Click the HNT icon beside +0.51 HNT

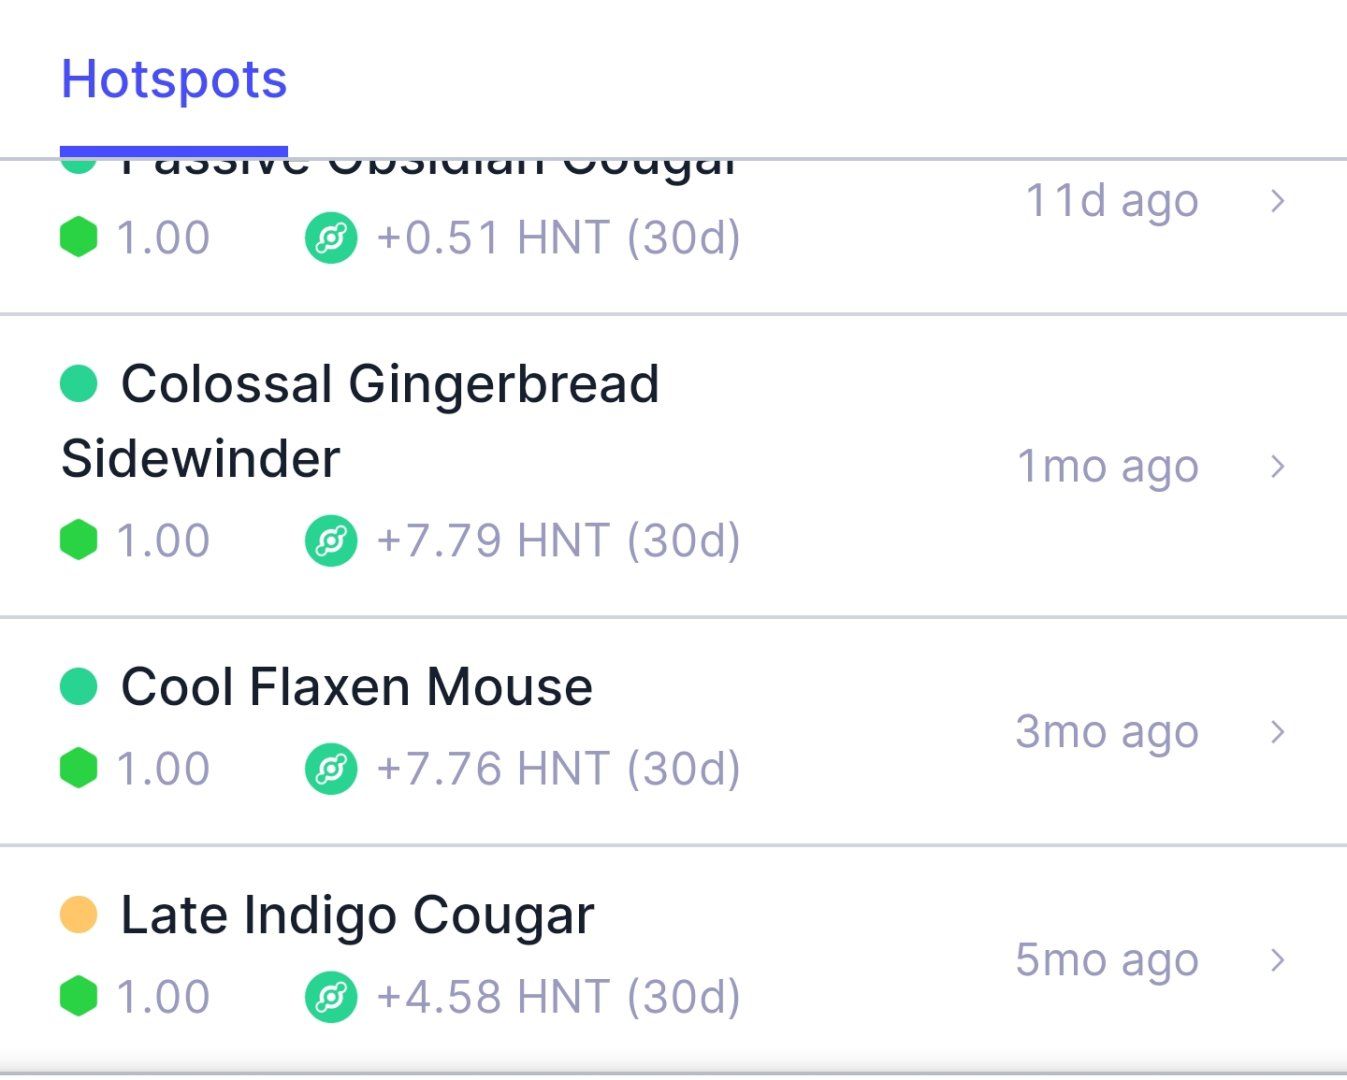click(x=331, y=238)
